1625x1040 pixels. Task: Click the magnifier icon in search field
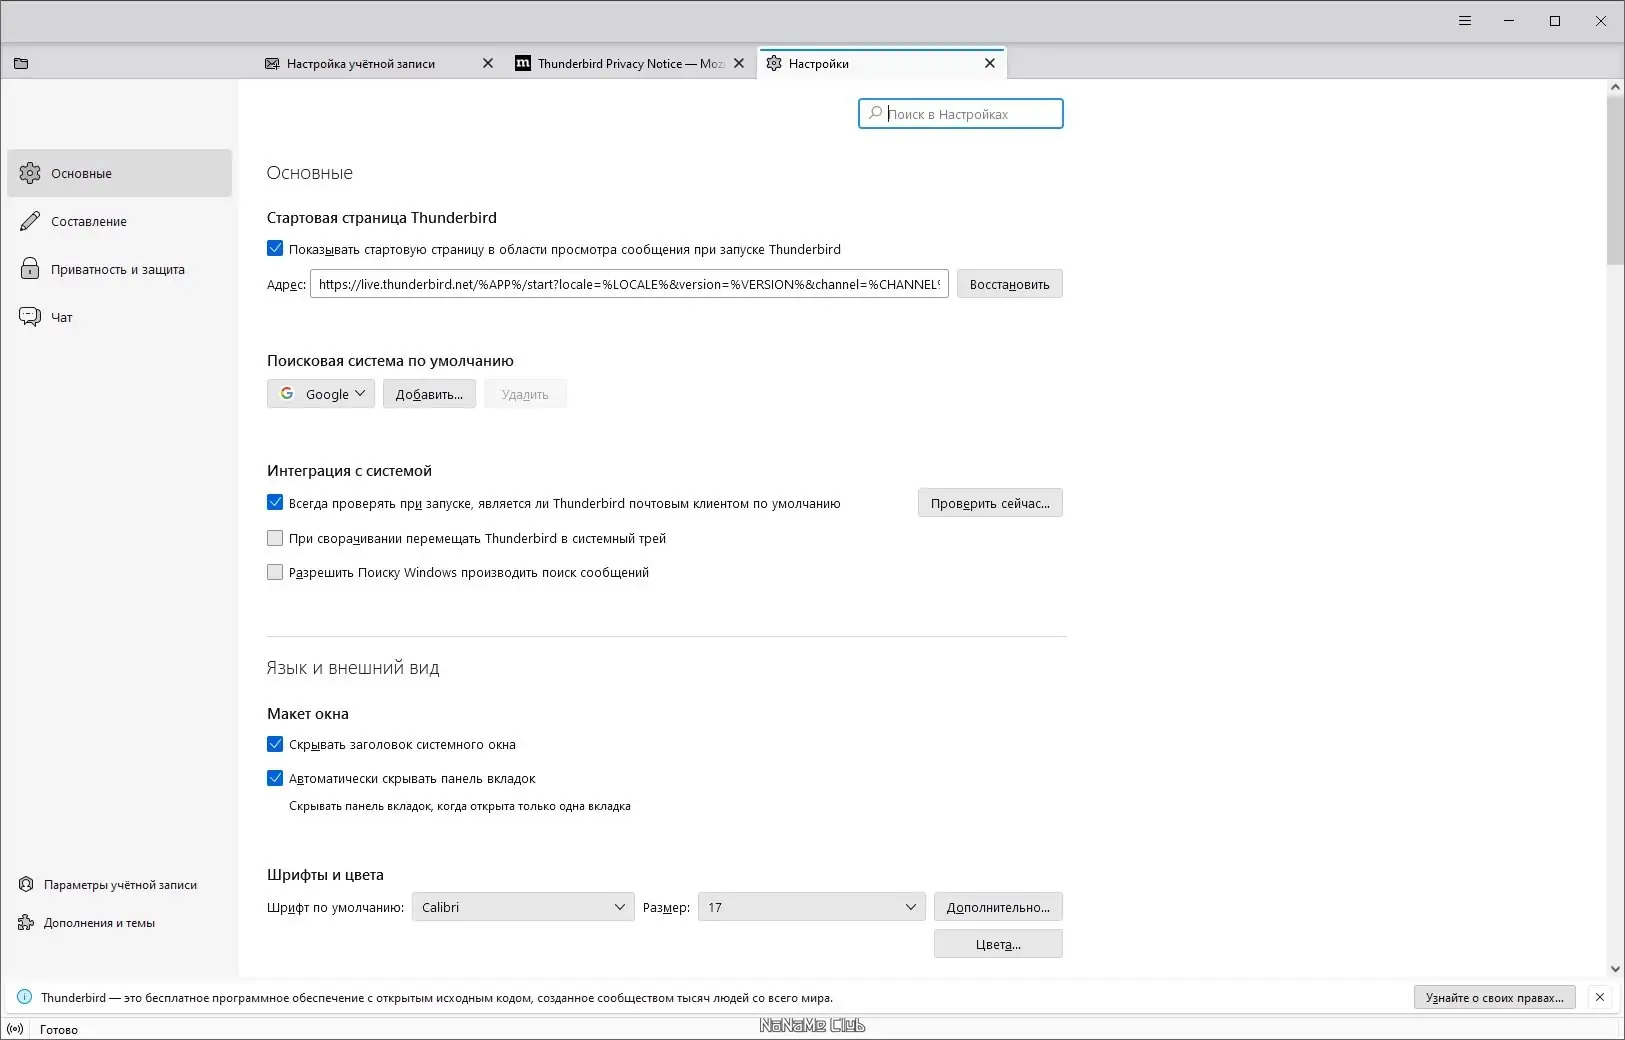tap(874, 113)
